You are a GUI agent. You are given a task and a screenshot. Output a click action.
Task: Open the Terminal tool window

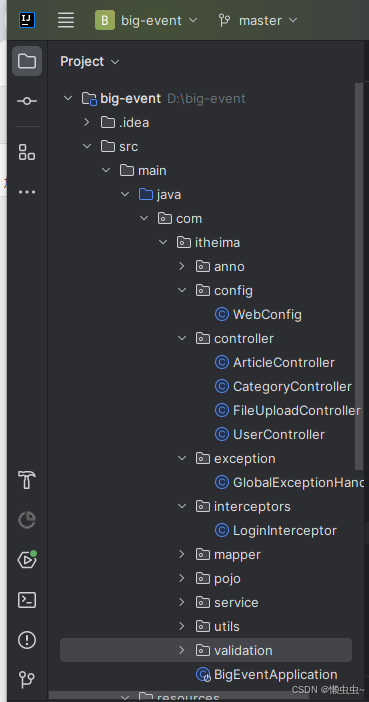click(27, 600)
